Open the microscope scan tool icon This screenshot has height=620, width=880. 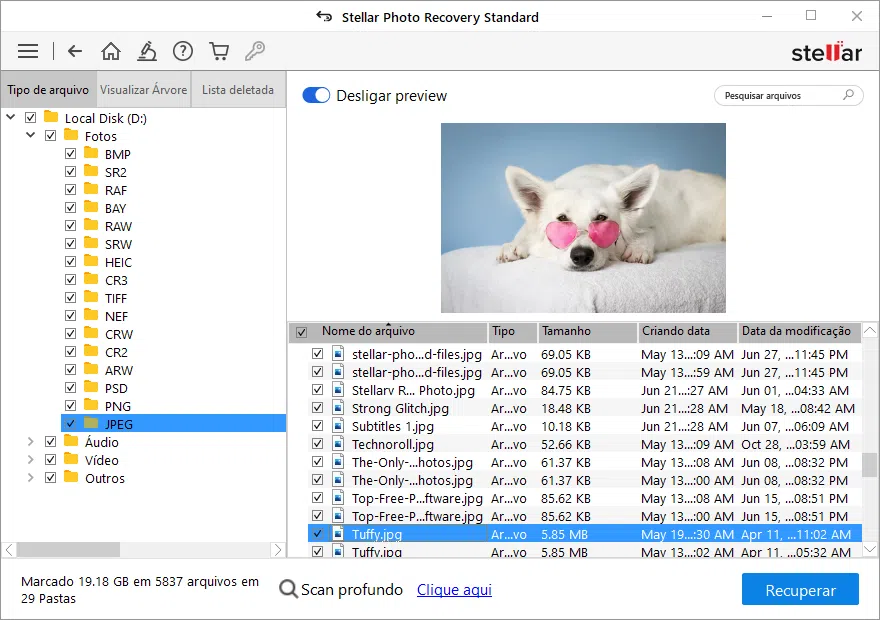click(x=147, y=51)
